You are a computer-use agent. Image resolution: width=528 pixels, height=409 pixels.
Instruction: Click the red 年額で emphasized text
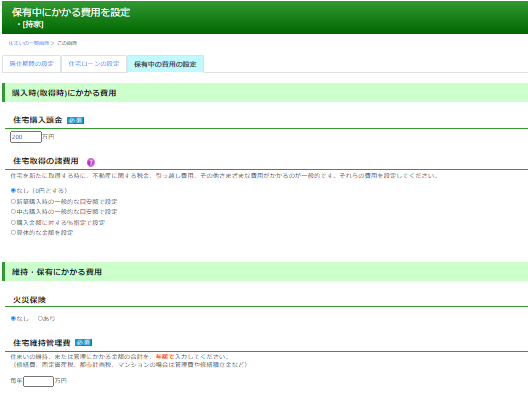[165, 356]
